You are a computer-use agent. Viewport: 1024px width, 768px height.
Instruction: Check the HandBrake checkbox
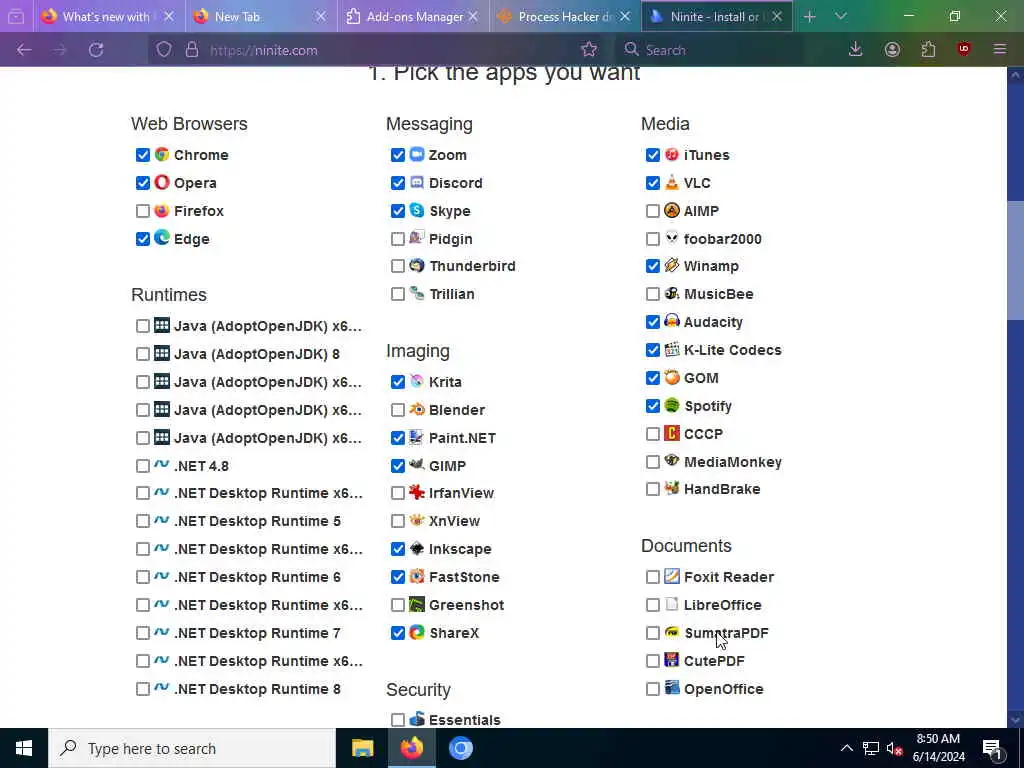(x=652, y=489)
